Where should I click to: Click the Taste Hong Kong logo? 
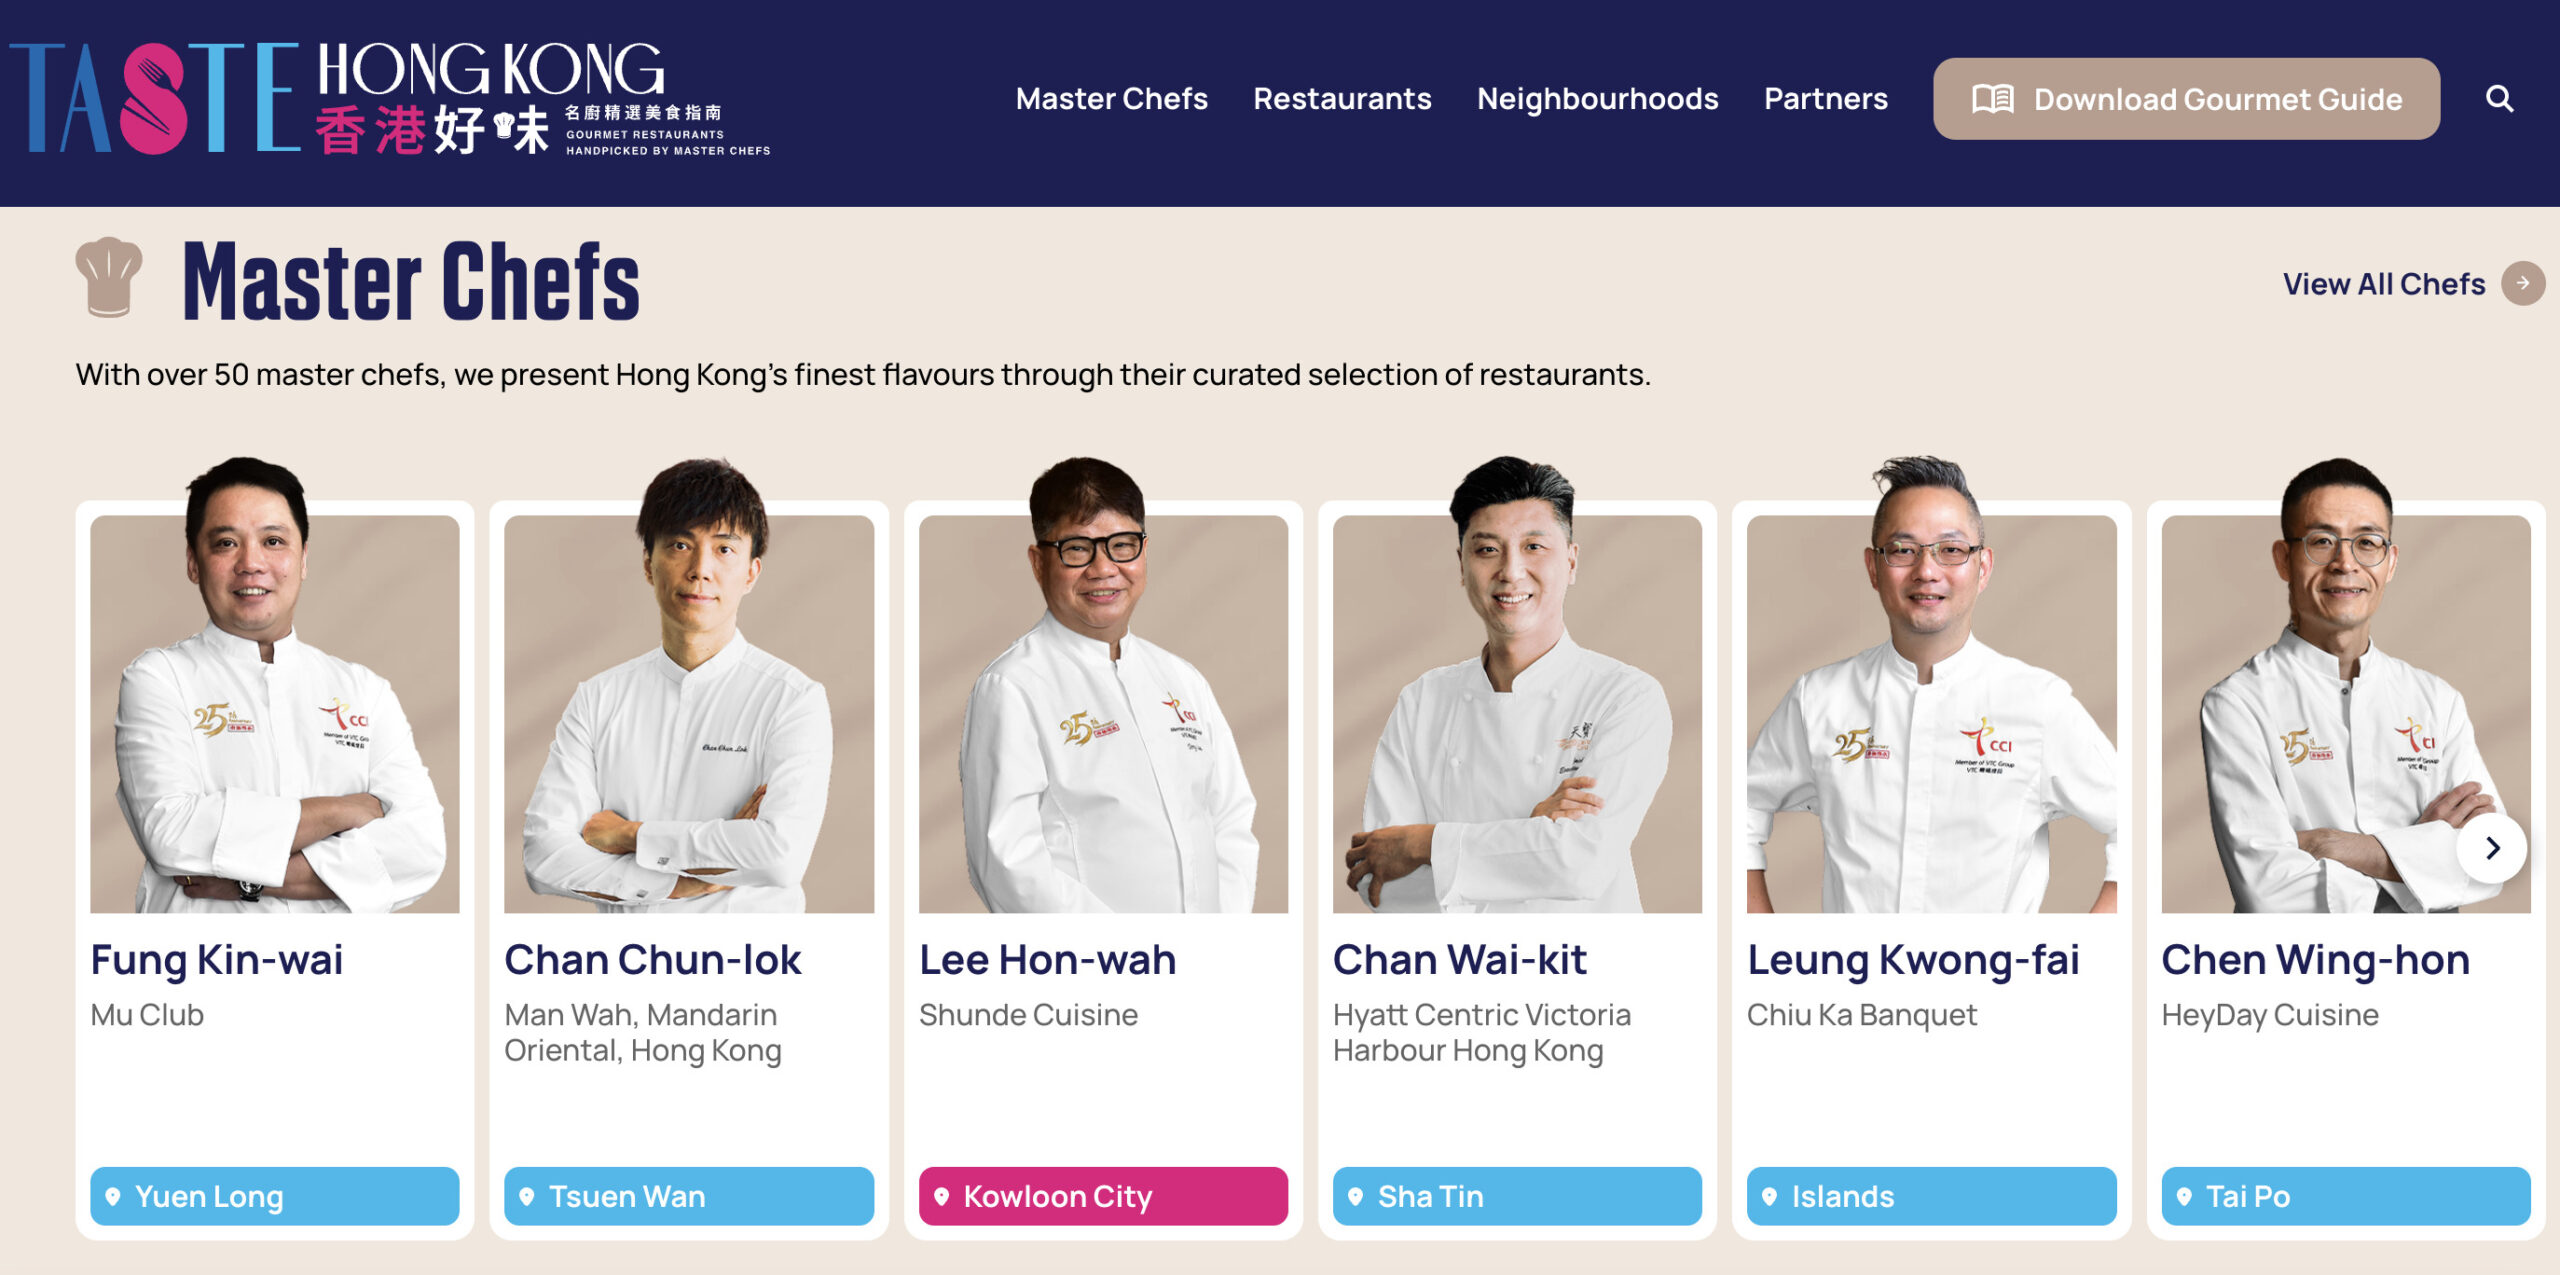click(390, 98)
